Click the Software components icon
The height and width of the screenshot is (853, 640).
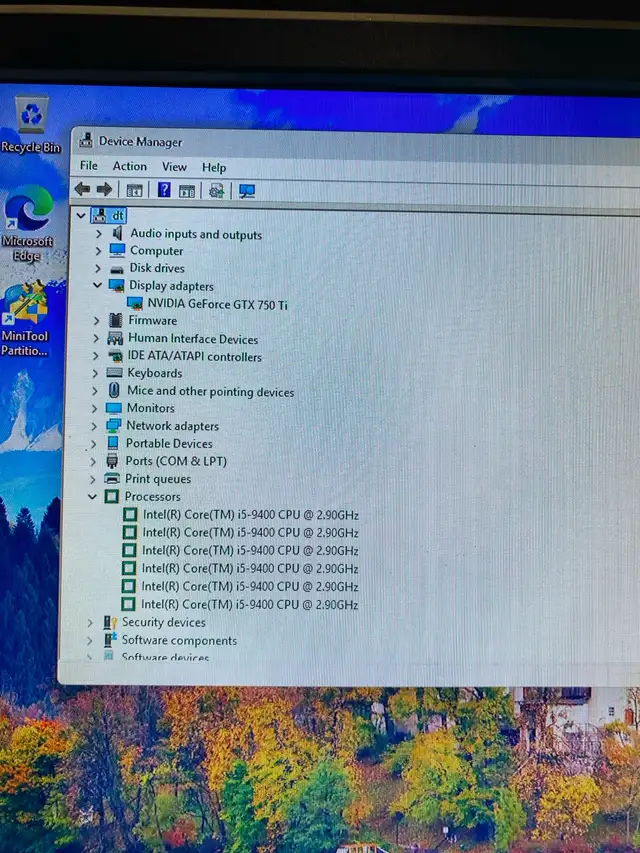[110, 640]
